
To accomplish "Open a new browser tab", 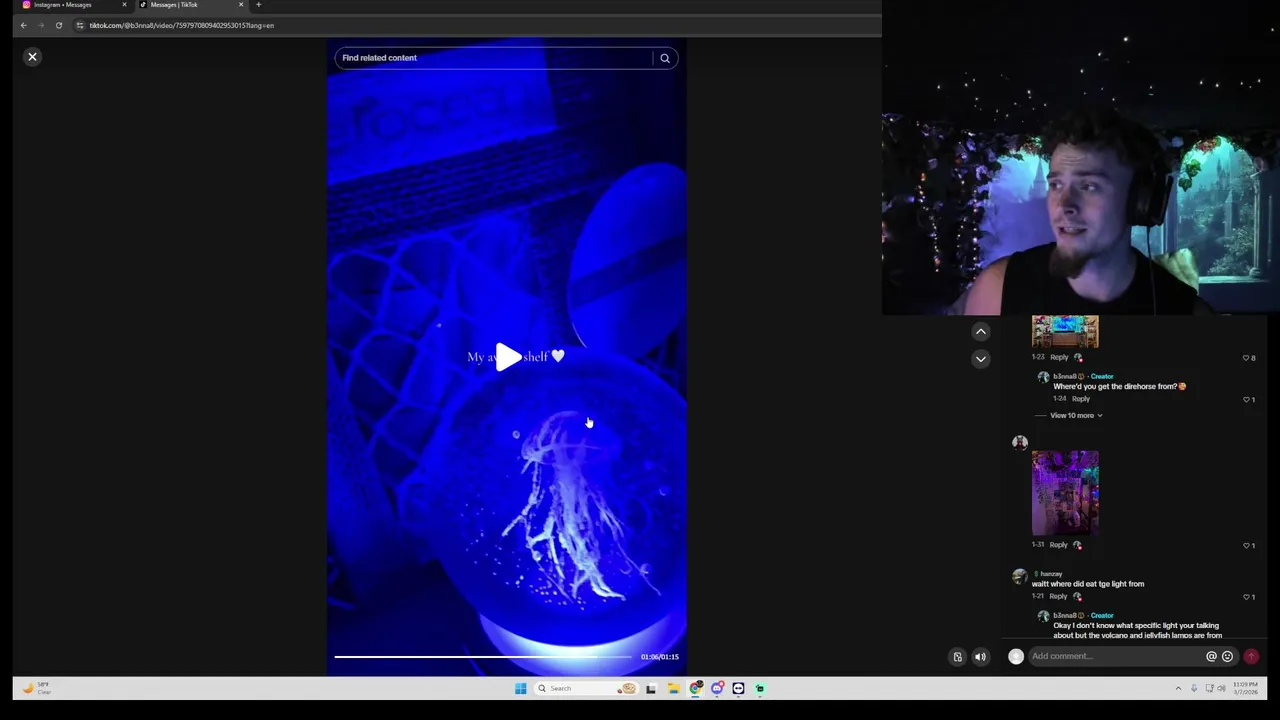I will point(258,5).
